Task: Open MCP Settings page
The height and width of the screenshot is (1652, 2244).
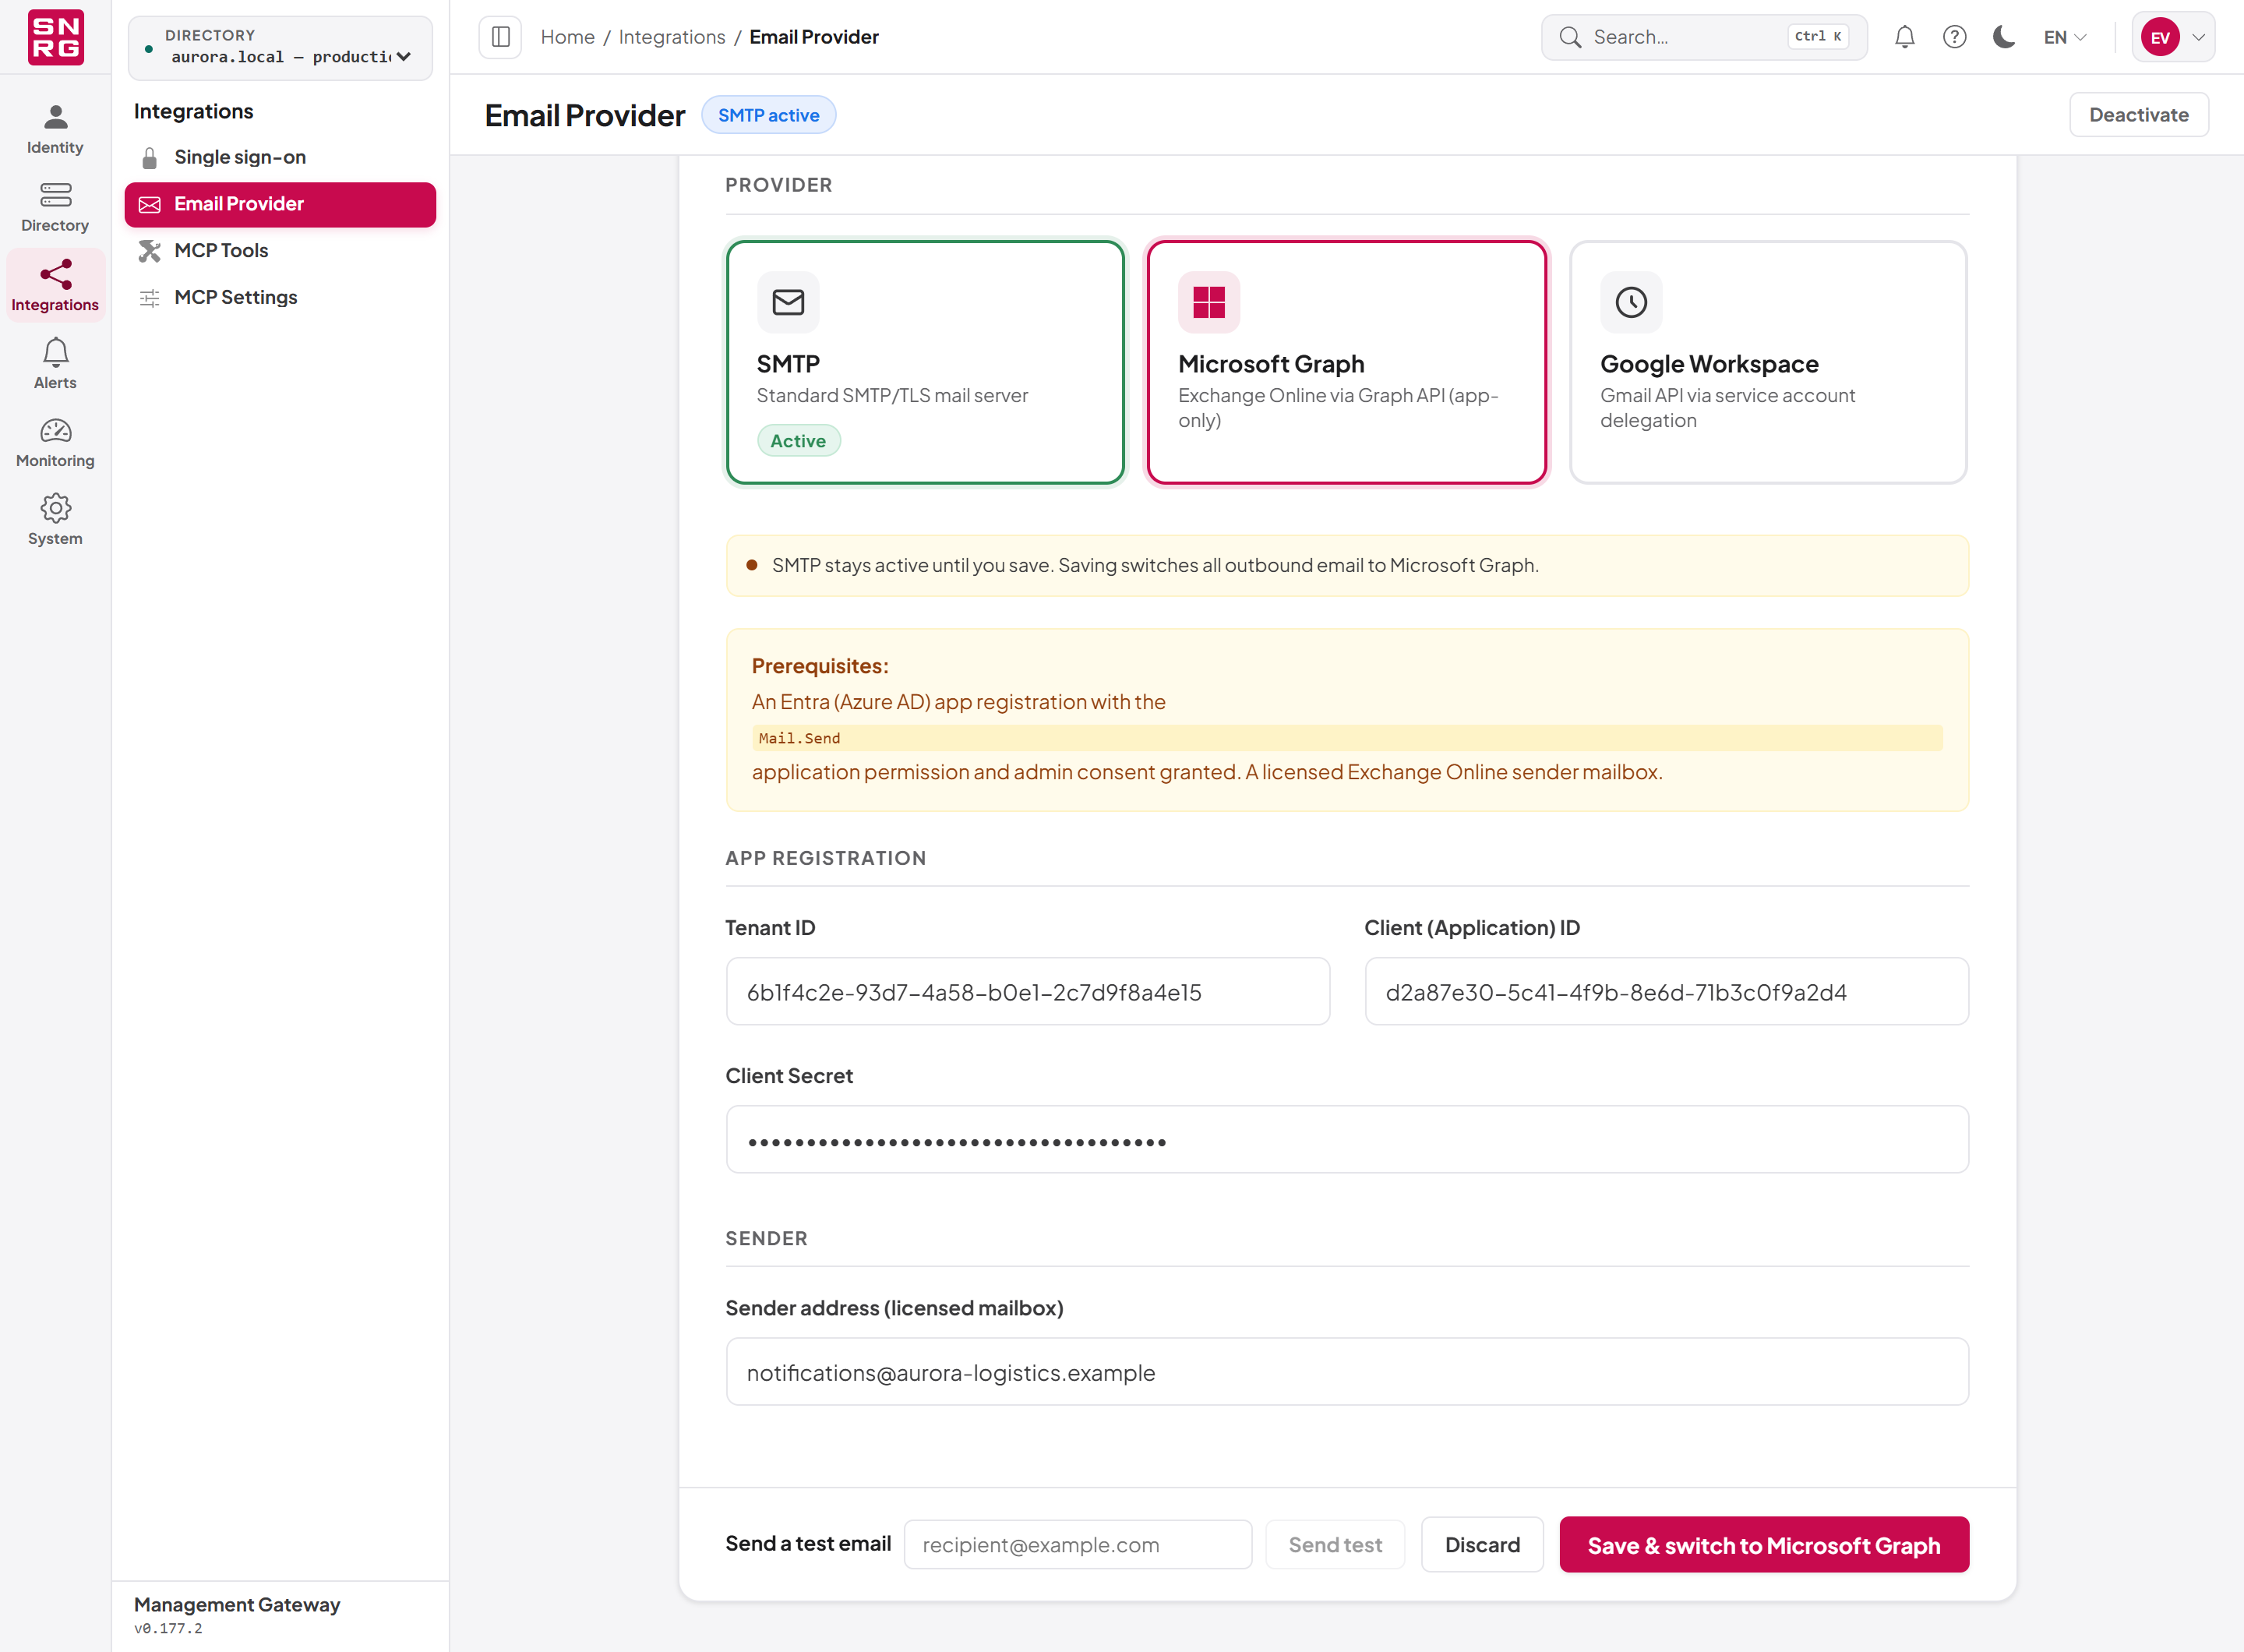Action: 280,297
